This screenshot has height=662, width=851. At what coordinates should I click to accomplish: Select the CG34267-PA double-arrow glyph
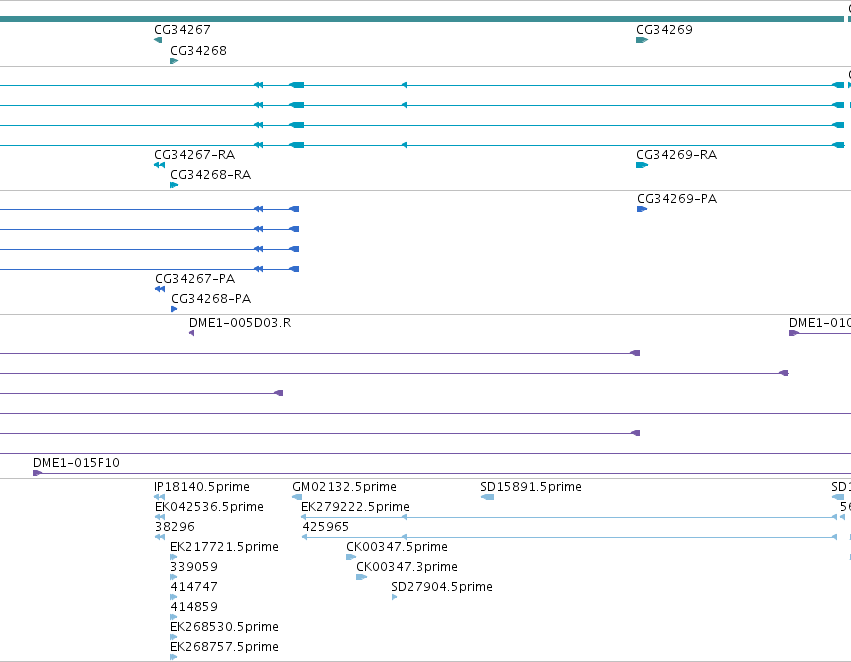[160, 289]
